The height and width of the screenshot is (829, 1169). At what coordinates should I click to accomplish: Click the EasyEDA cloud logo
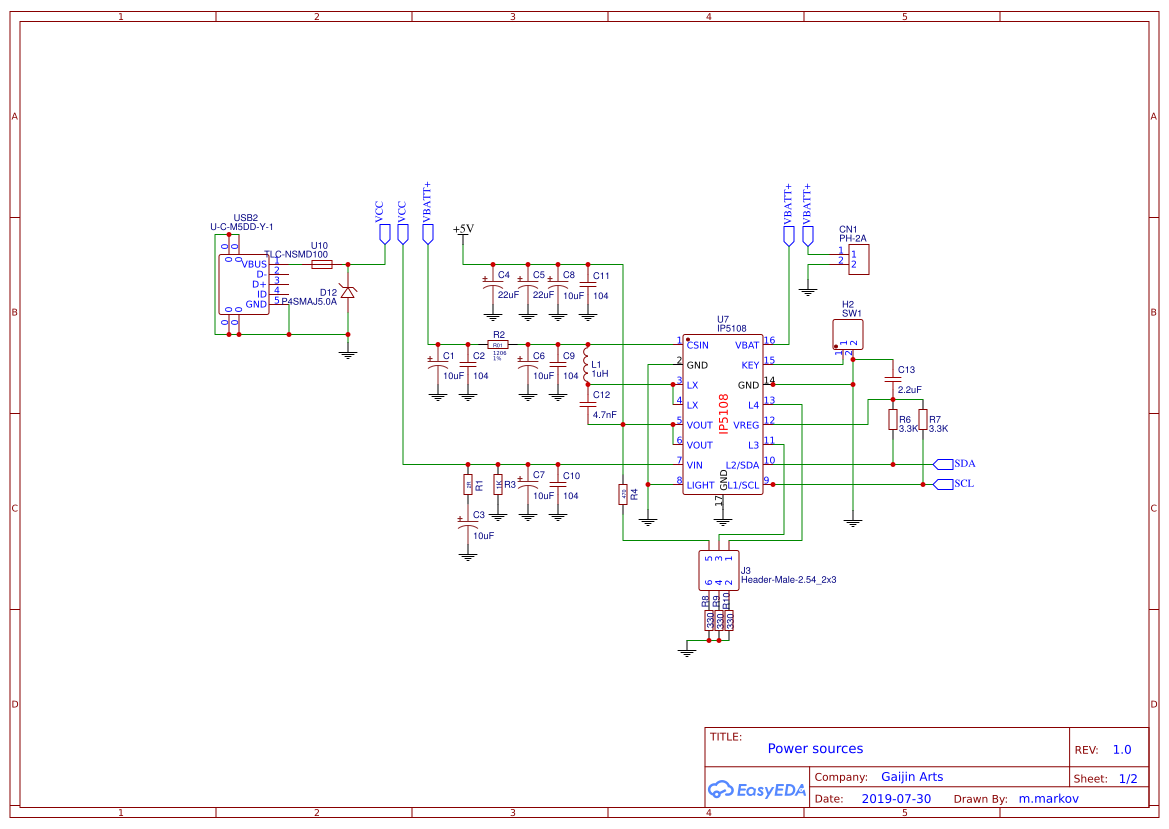point(718,790)
